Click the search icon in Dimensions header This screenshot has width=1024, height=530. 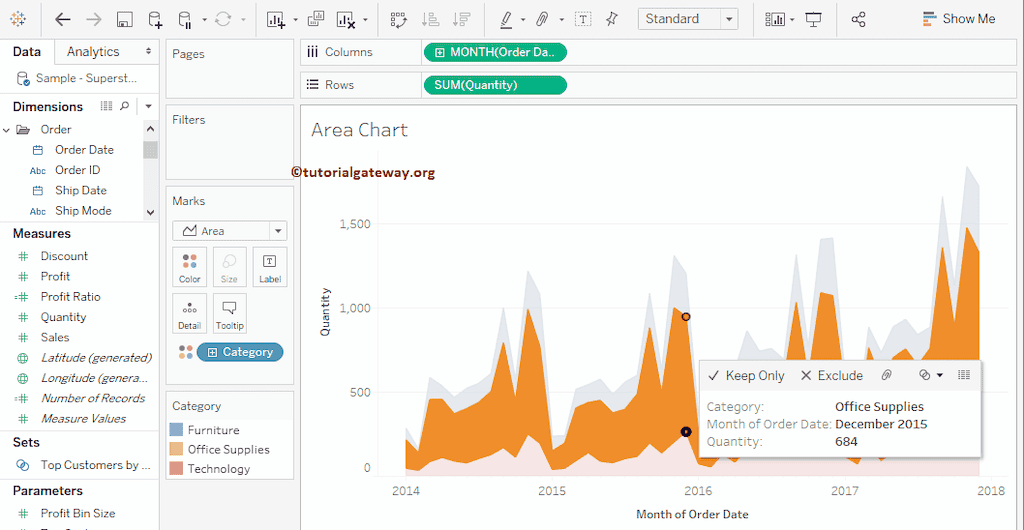[x=125, y=106]
